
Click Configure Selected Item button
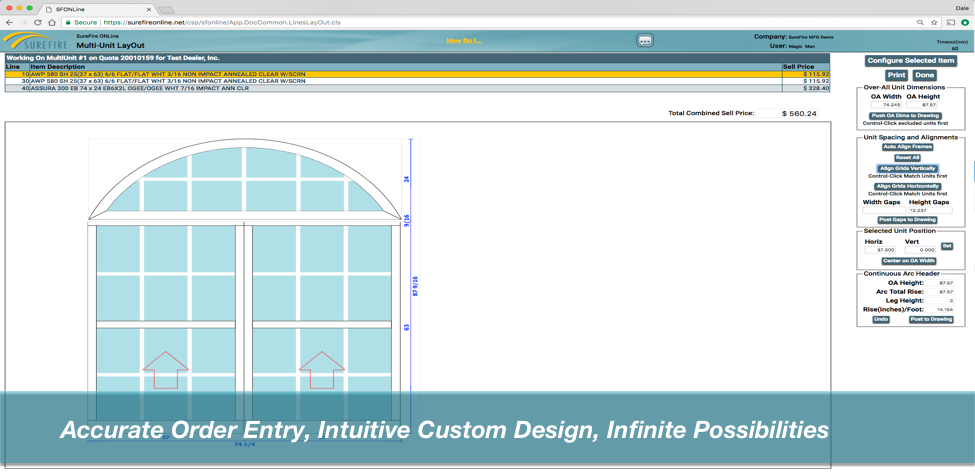pos(911,60)
